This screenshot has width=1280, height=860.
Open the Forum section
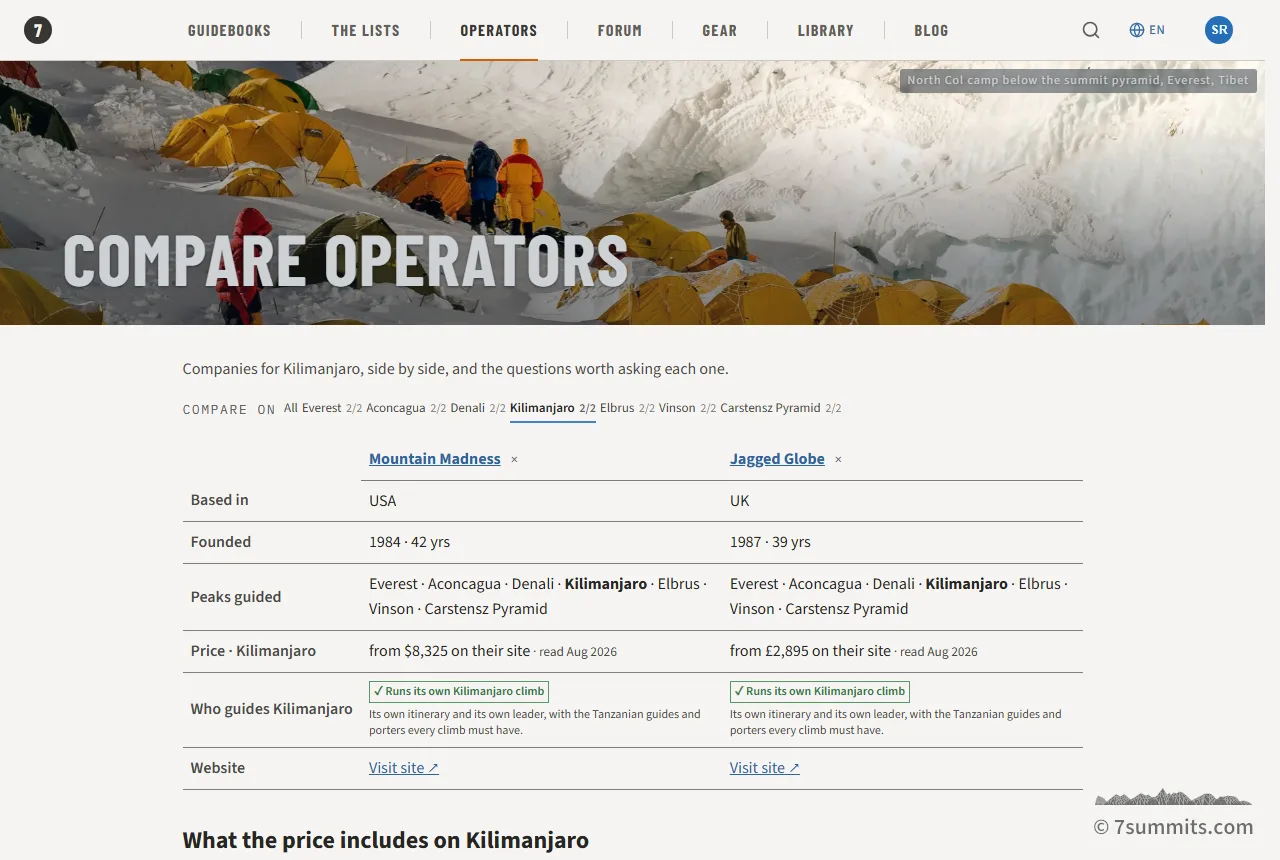[x=620, y=30]
